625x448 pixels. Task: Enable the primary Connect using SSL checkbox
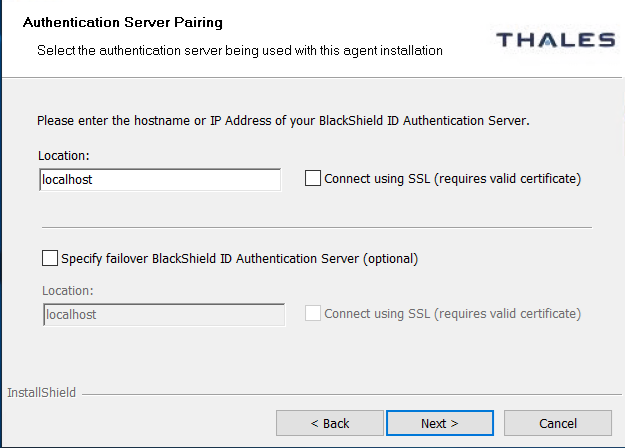(313, 179)
